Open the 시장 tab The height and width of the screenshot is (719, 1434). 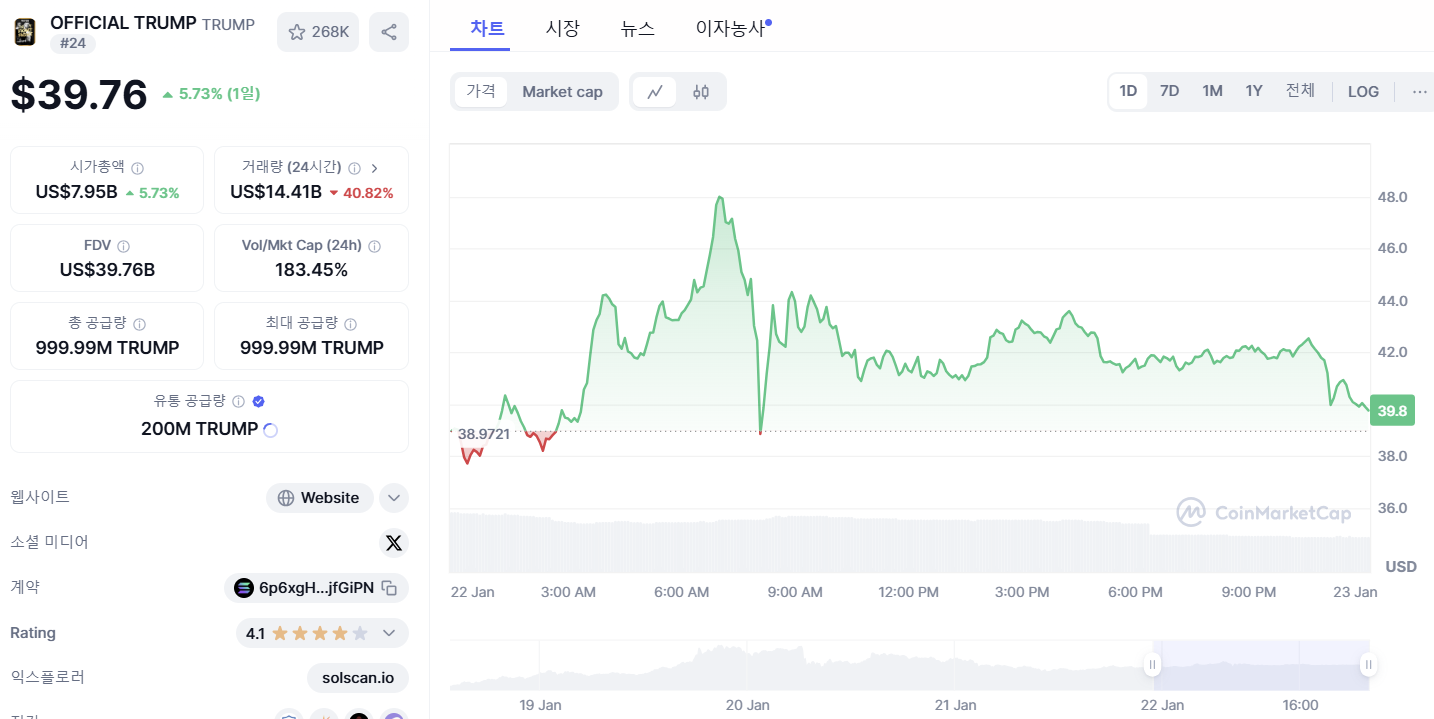coord(562,28)
